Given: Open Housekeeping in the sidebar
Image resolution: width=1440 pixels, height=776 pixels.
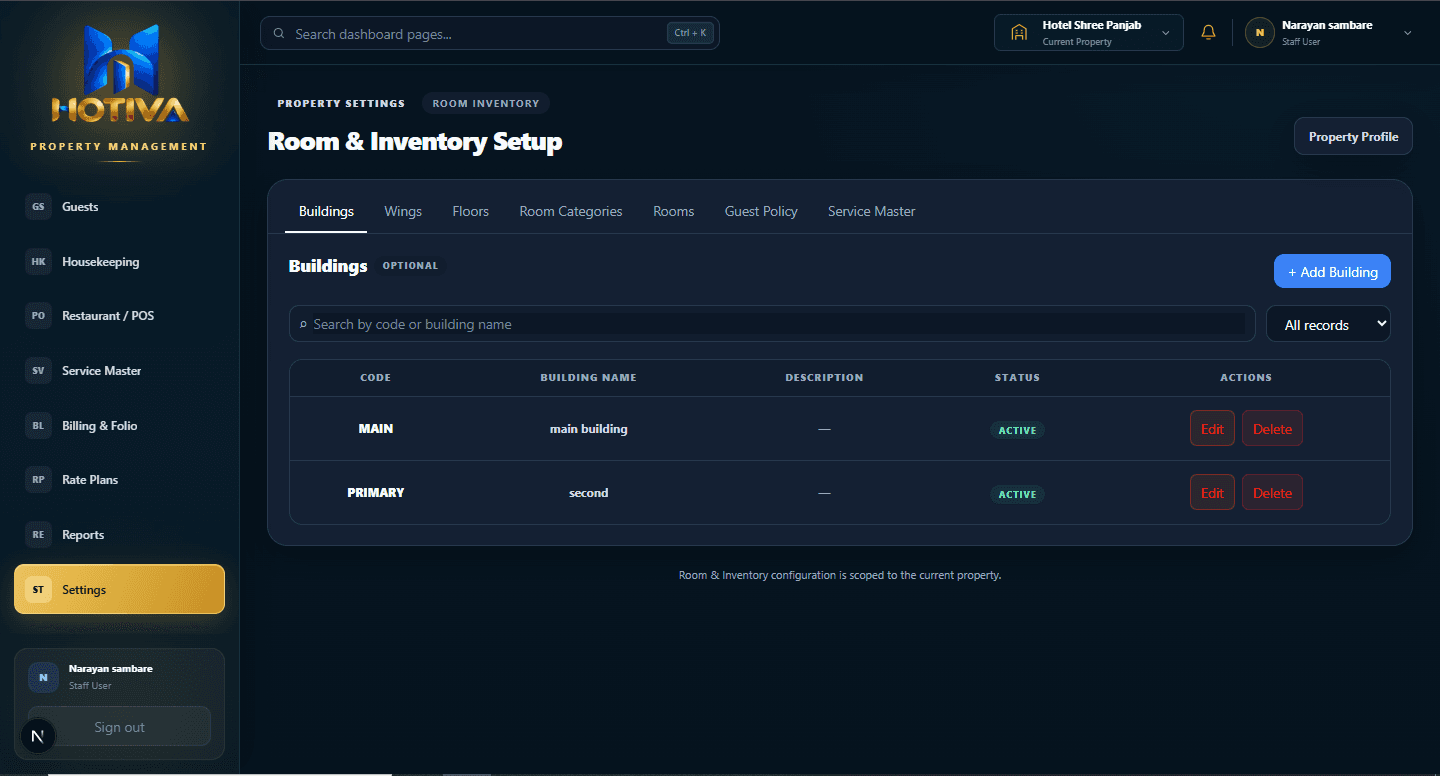Looking at the screenshot, I should point(119,262).
